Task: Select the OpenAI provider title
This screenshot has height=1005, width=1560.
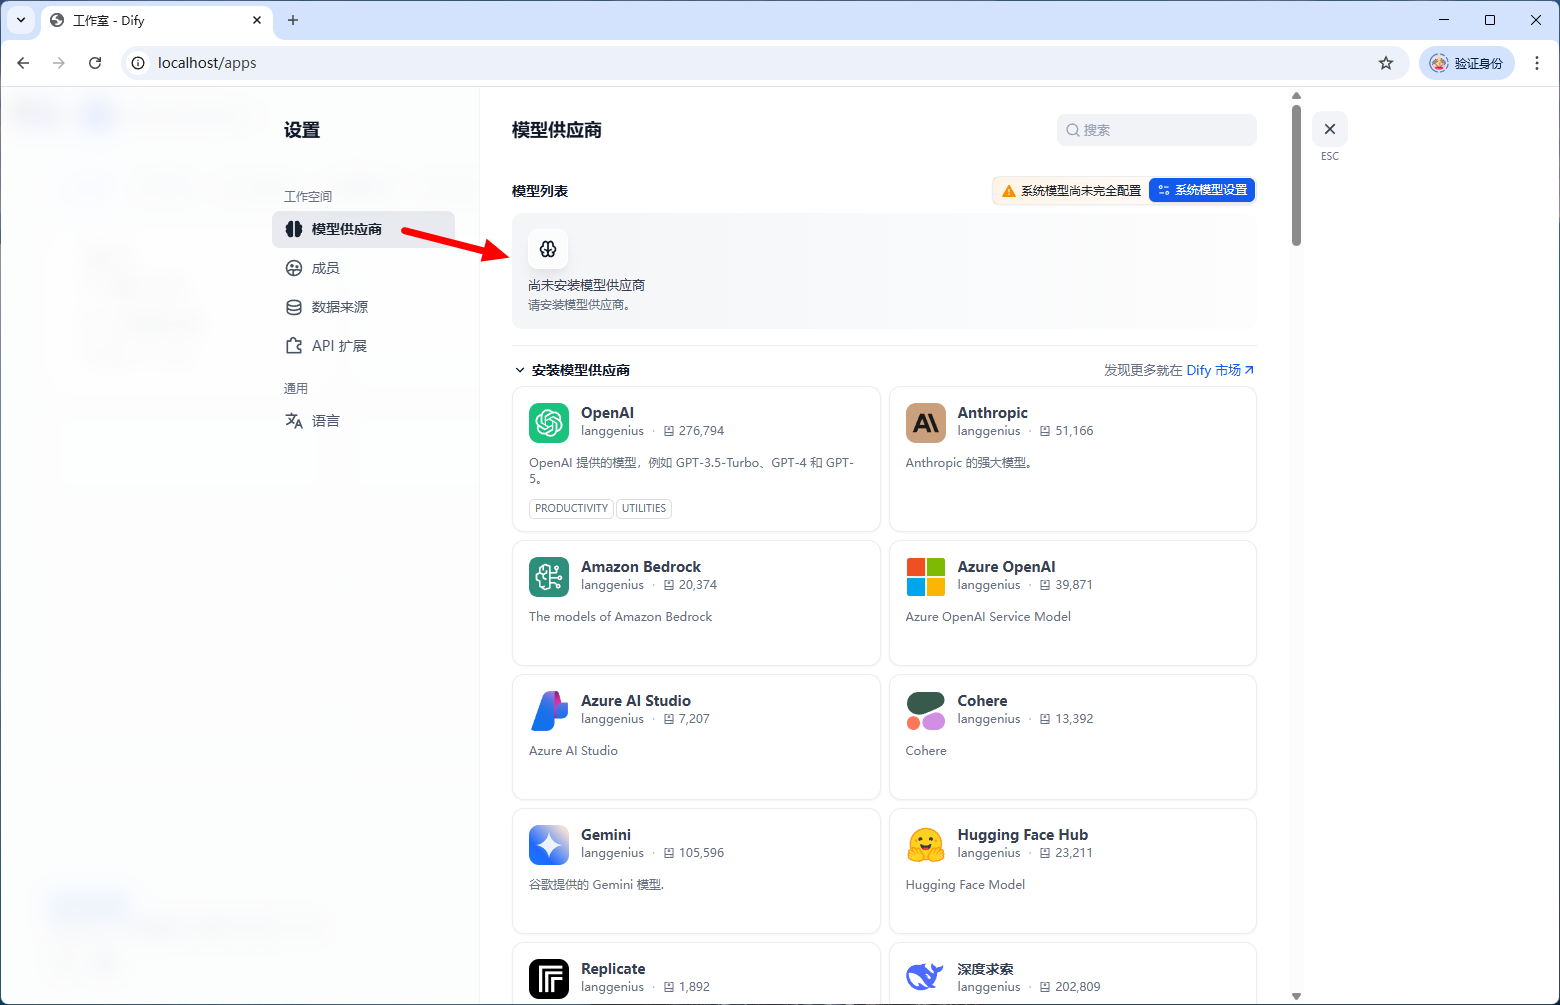Action: (x=607, y=413)
